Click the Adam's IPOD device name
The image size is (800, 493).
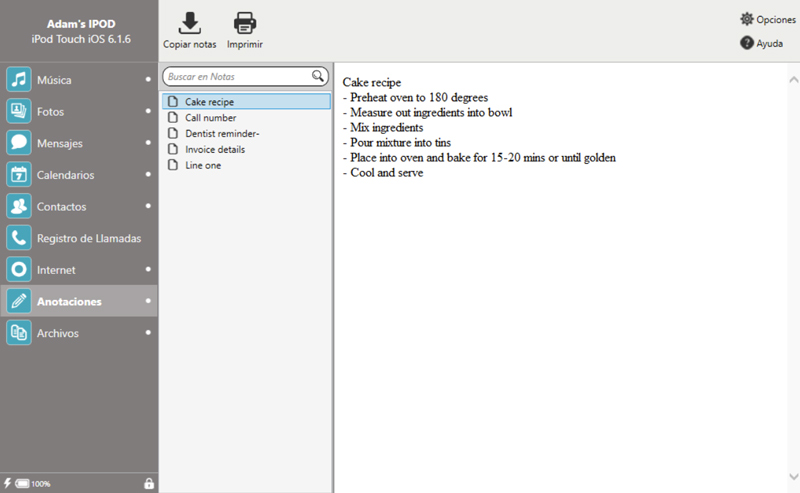tap(81, 24)
